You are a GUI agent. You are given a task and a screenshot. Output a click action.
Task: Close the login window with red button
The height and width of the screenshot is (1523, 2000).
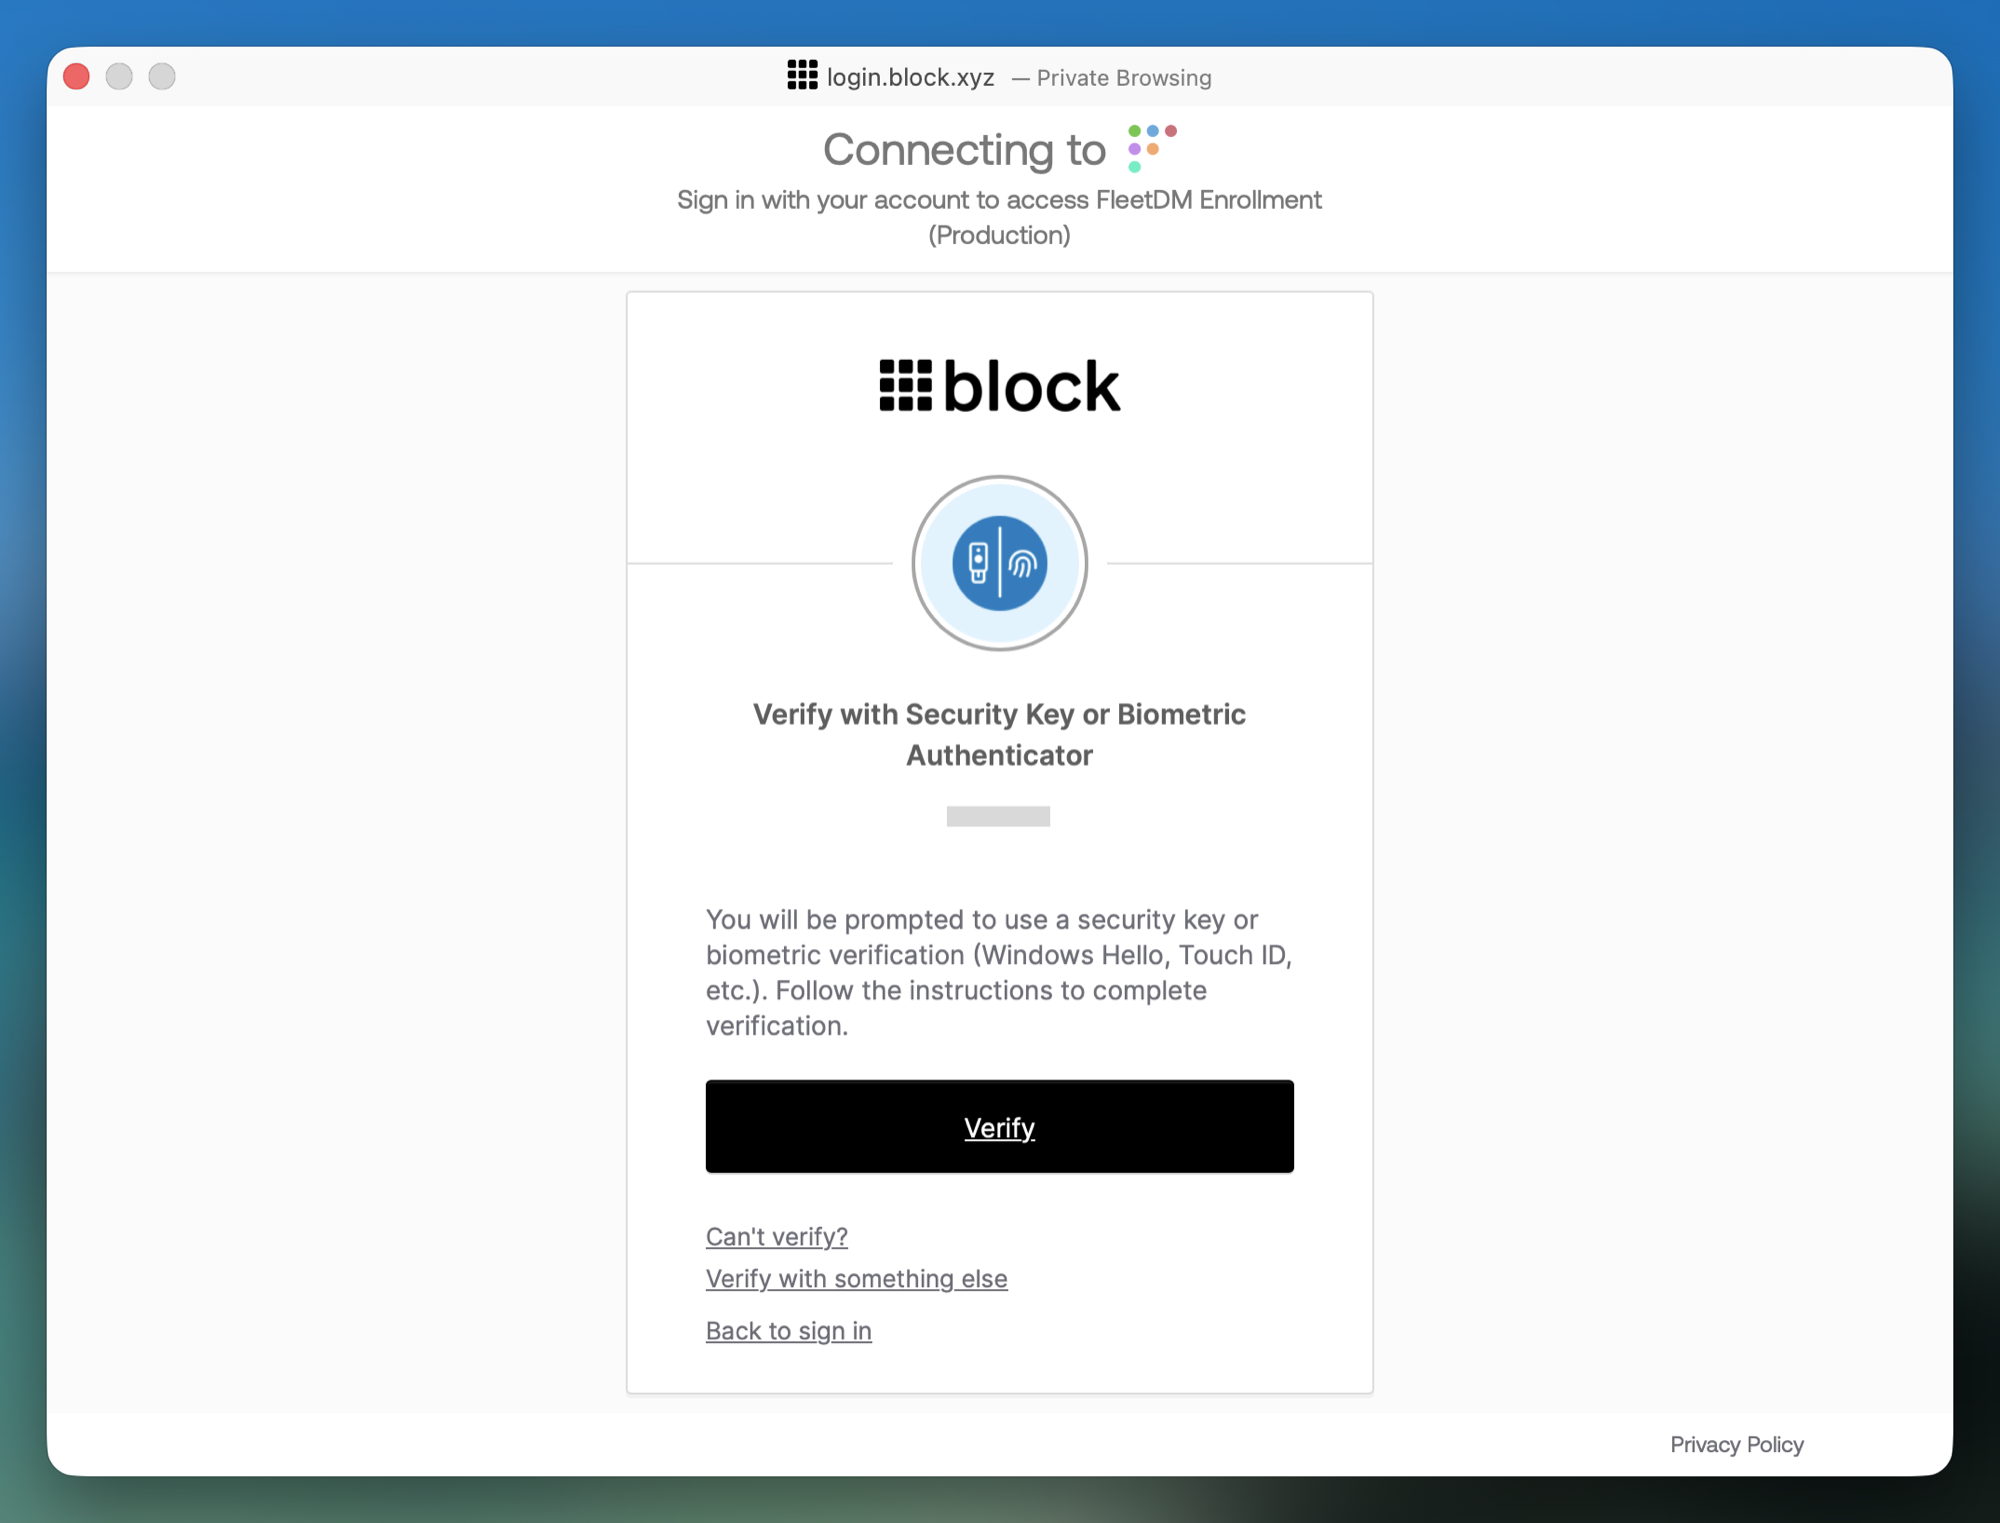[x=77, y=76]
